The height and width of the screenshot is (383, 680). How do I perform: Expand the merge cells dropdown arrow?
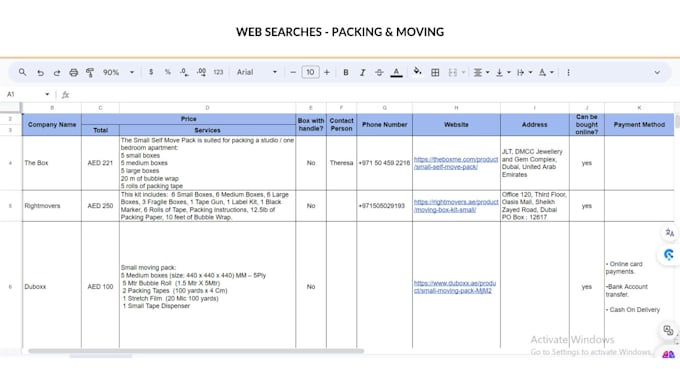(463, 72)
